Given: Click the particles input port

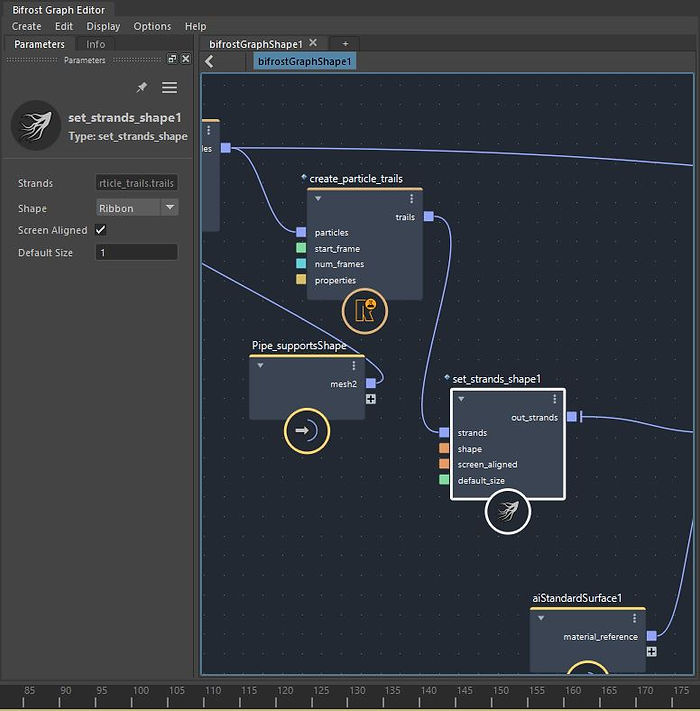Looking at the screenshot, I should [301, 232].
